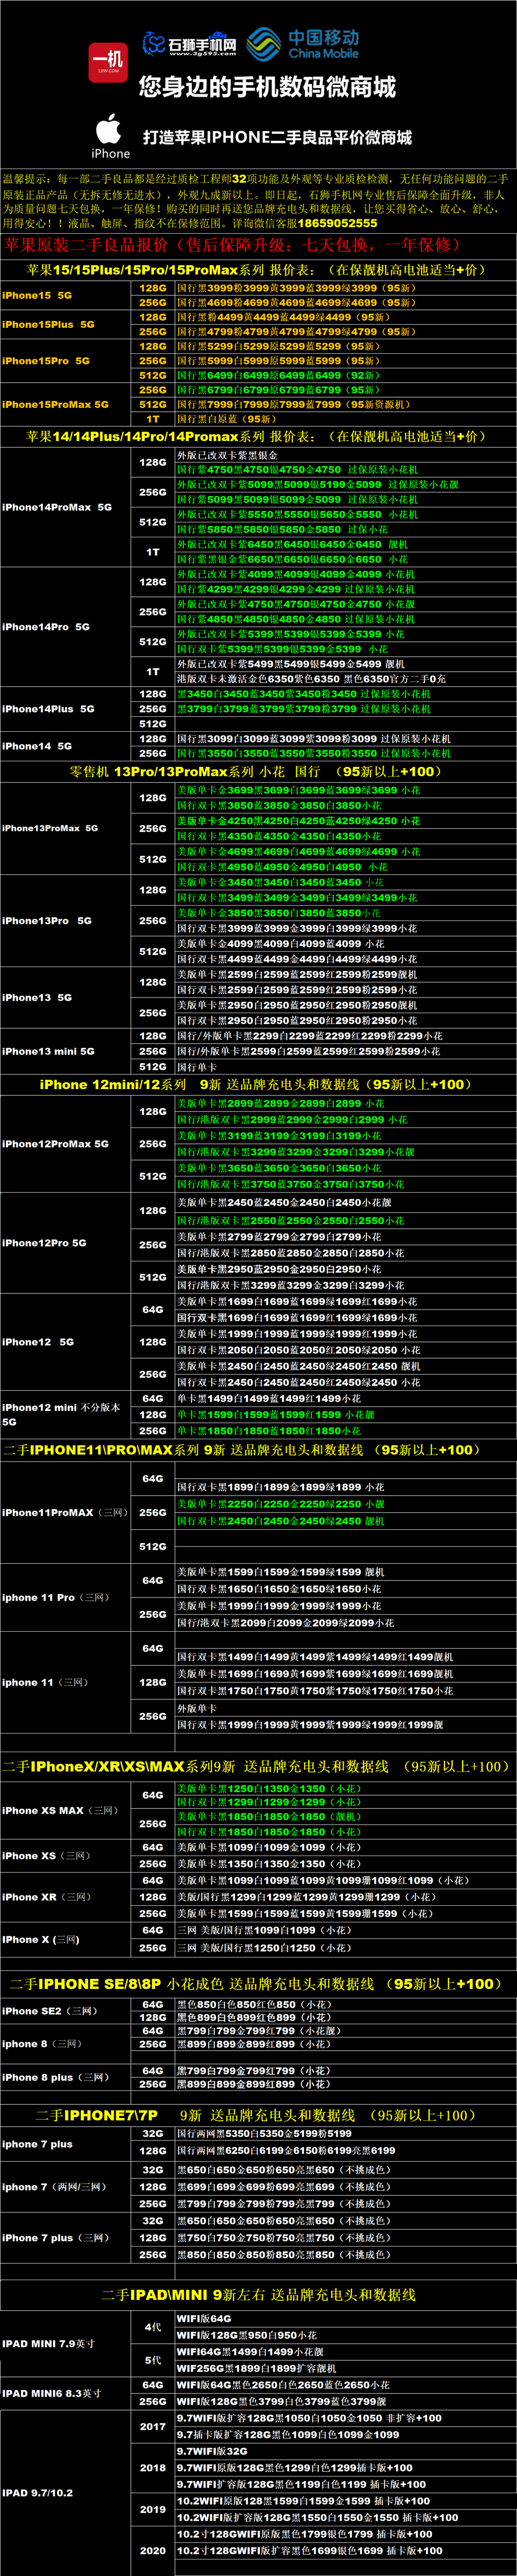Viewport: 517px width, 2576px height.
Task: Select the iPhone XS MAX（三网） model cell
Action: point(66,1810)
